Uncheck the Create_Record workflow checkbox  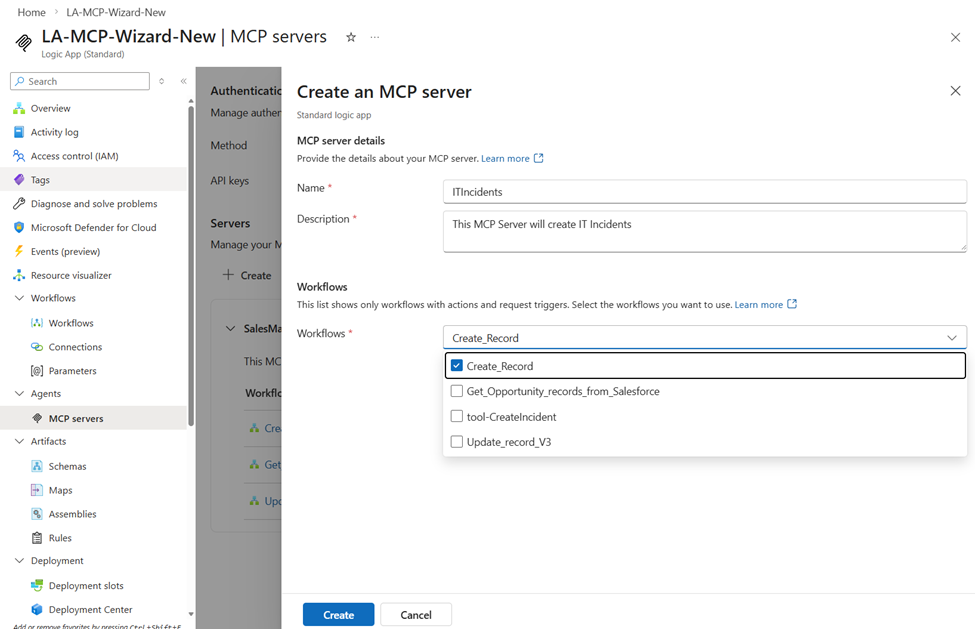(x=456, y=365)
